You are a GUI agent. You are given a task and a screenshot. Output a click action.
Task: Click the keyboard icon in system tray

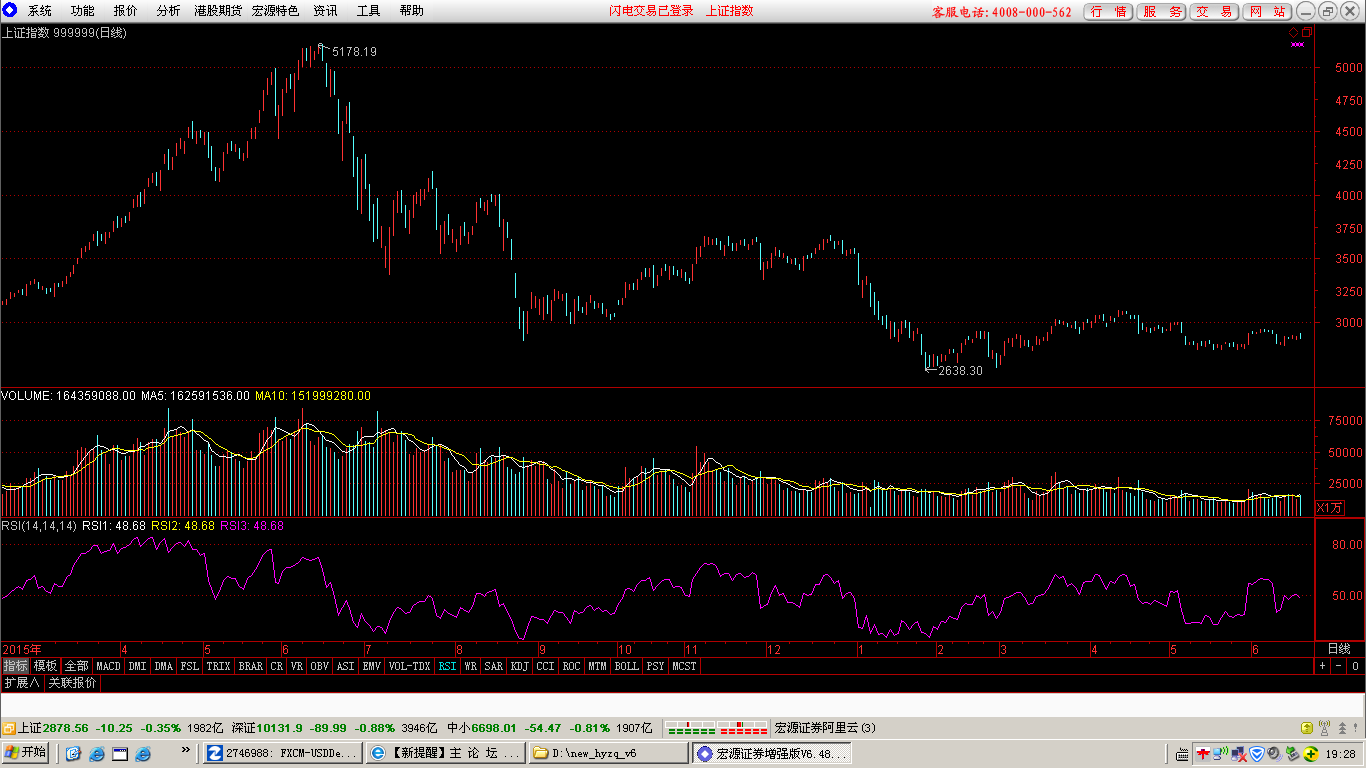pos(1181,753)
